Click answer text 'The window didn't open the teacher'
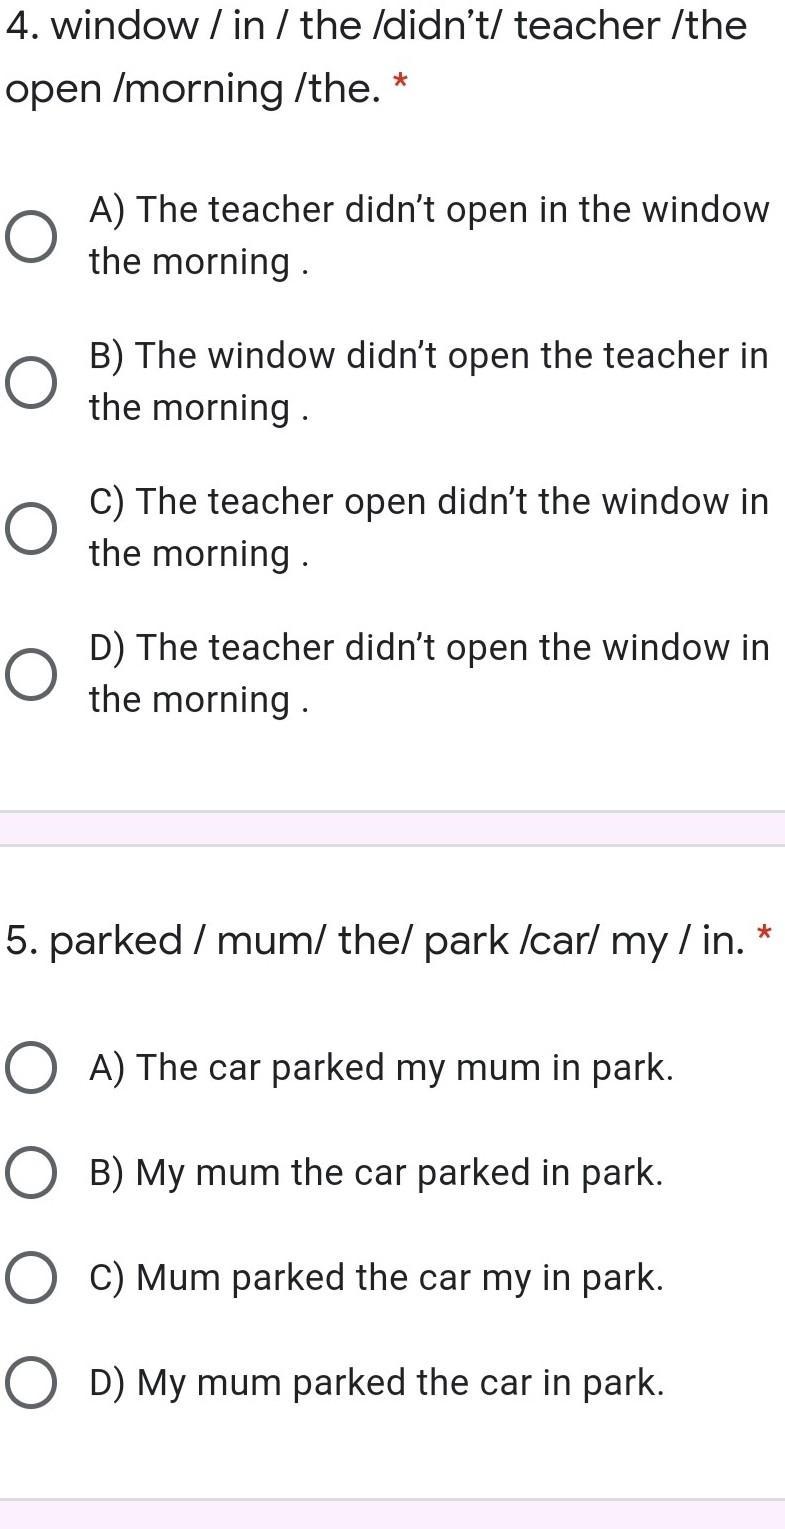This screenshot has height=1529, width=785. 428,381
